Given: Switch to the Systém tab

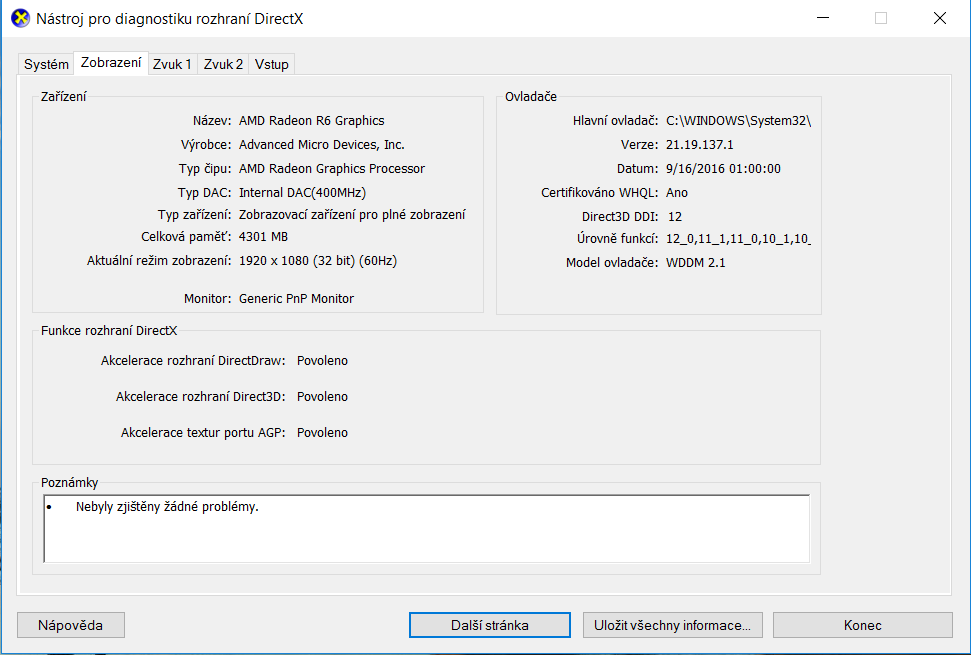Looking at the screenshot, I should coord(46,64).
